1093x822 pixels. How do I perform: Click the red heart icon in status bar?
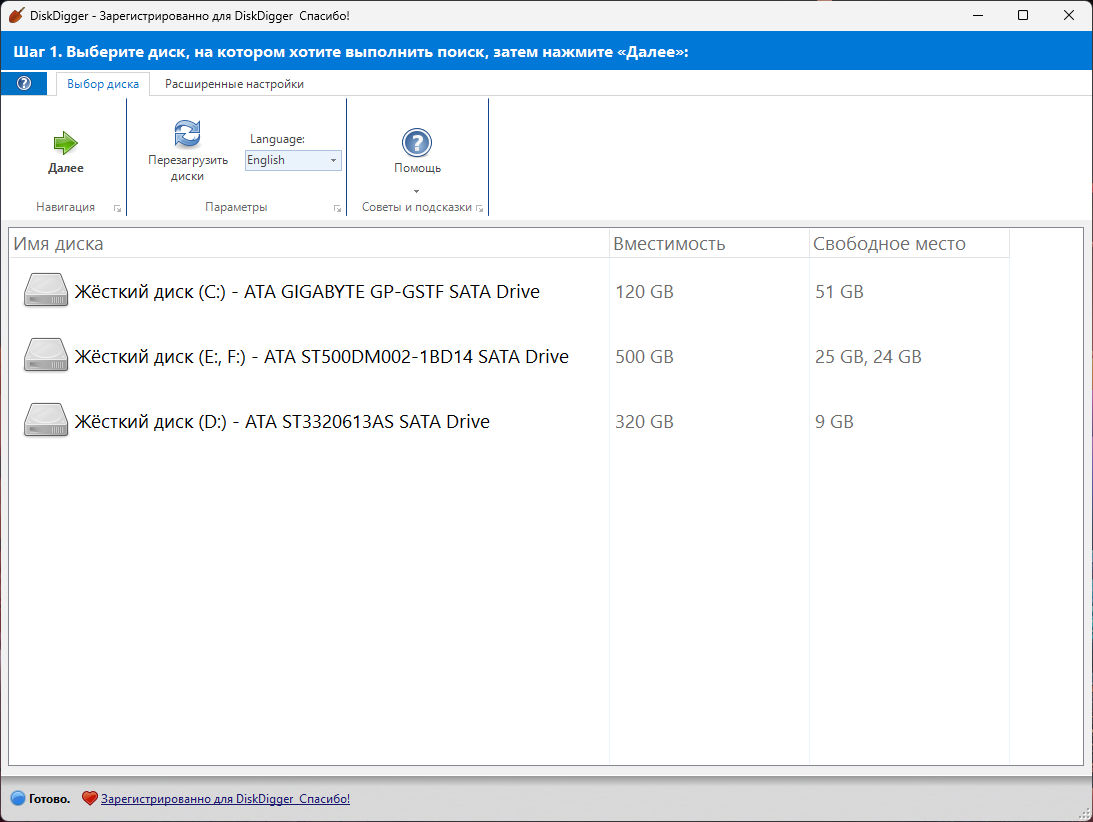89,799
